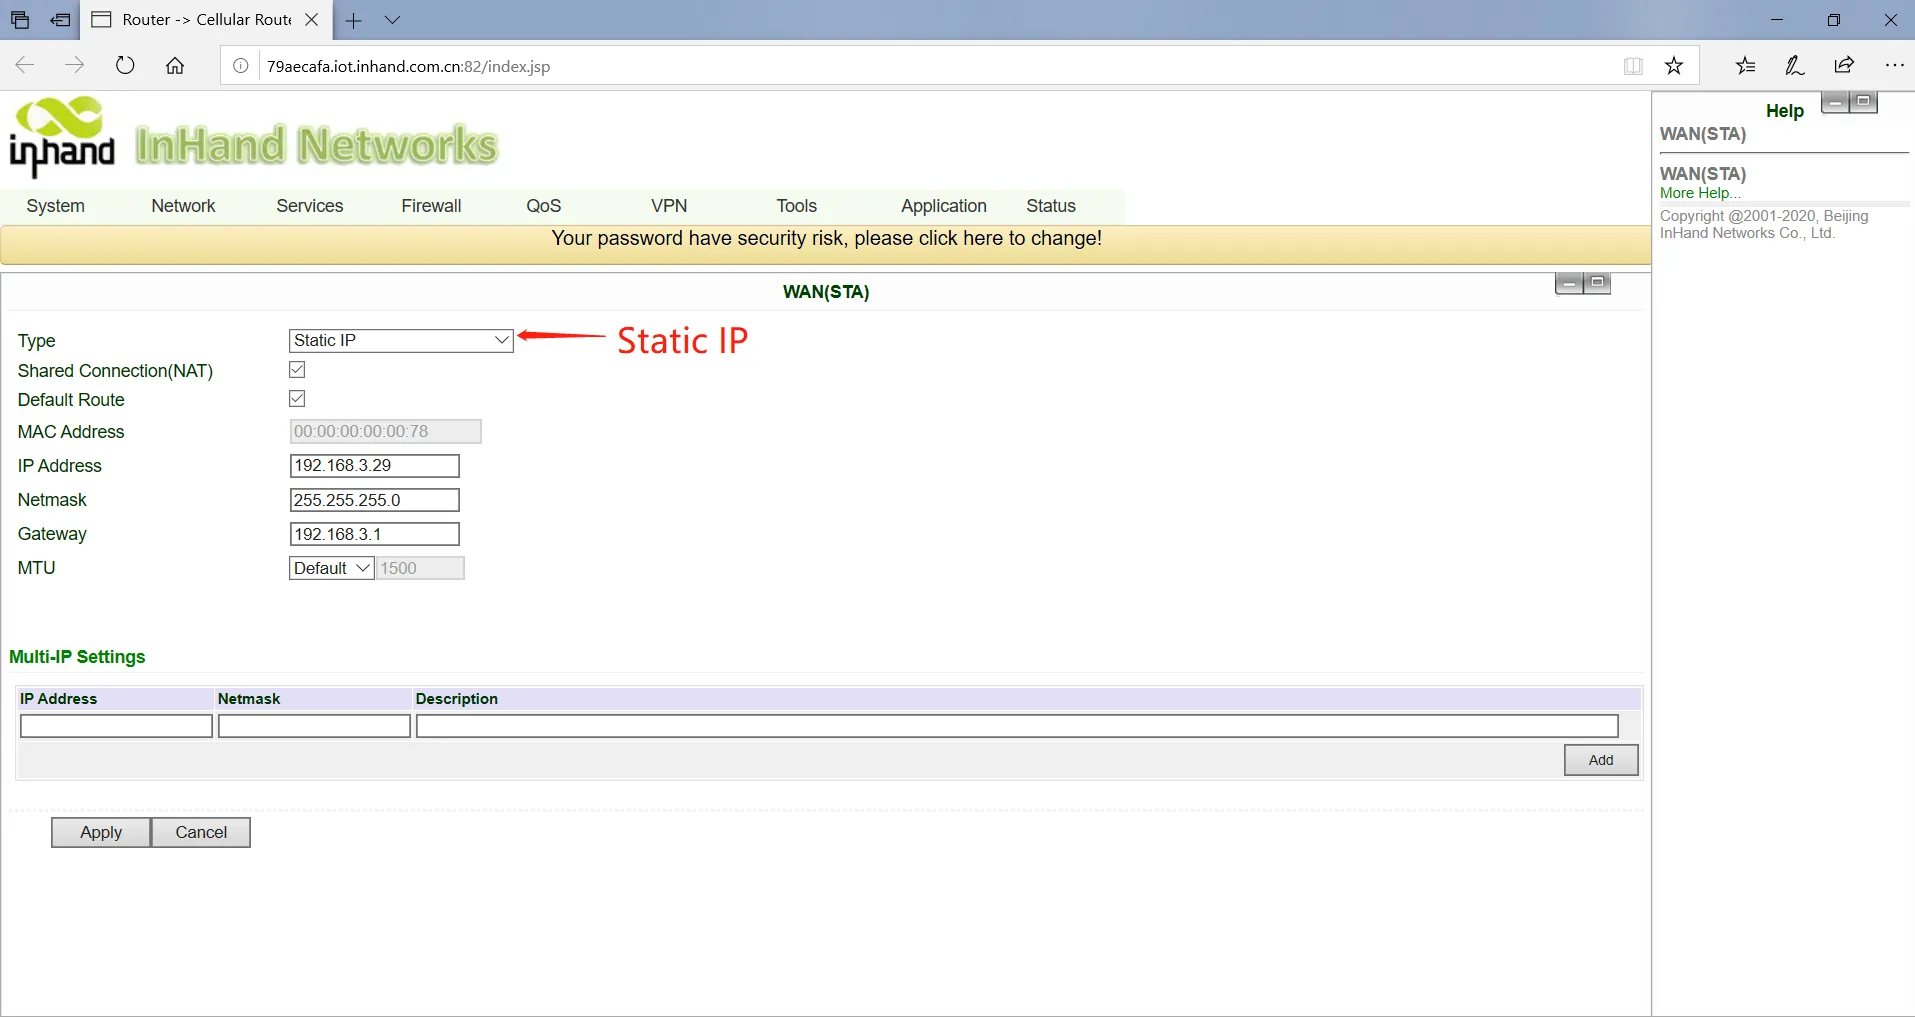The image size is (1915, 1017).
Task: Open favorites hub icon
Action: [1746, 66]
